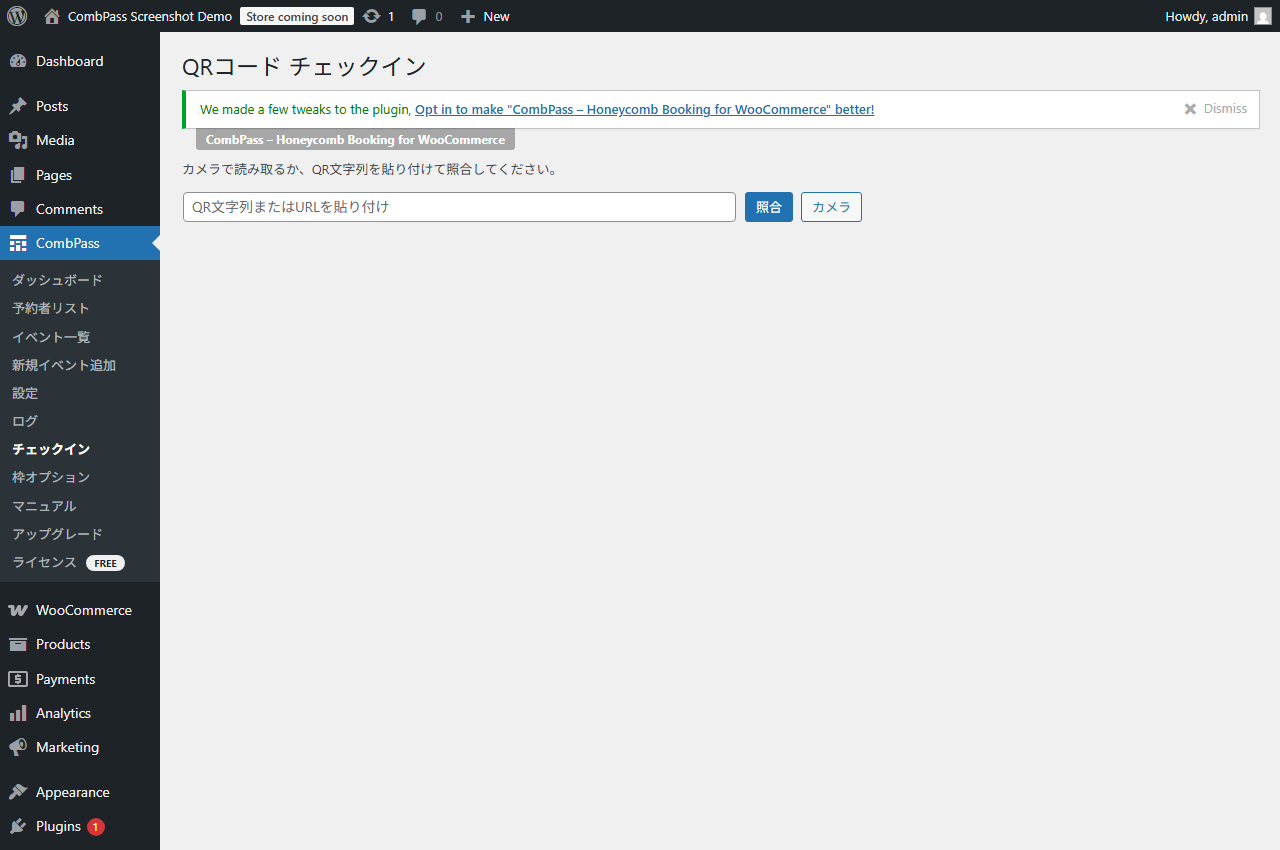Click the updates refresh icon in admin bar
Screen dimensions: 1280x850
(370, 16)
